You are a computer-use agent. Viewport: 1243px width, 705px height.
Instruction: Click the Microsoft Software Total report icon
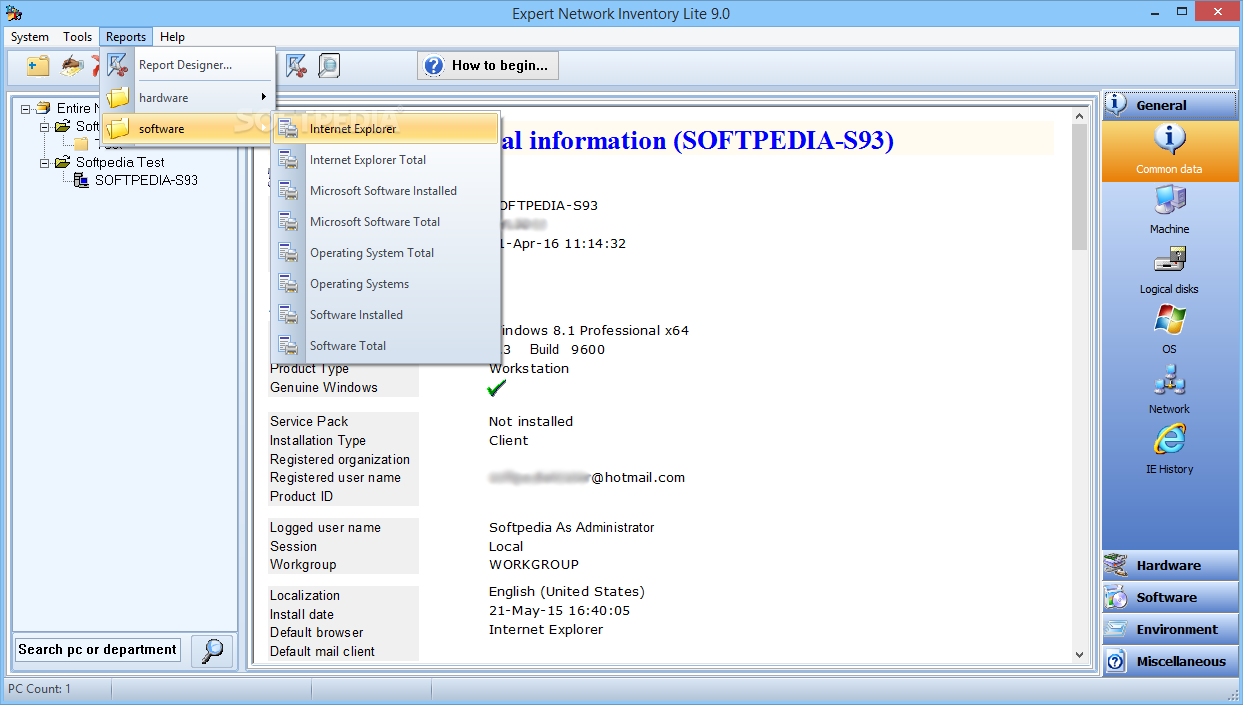tap(288, 222)
